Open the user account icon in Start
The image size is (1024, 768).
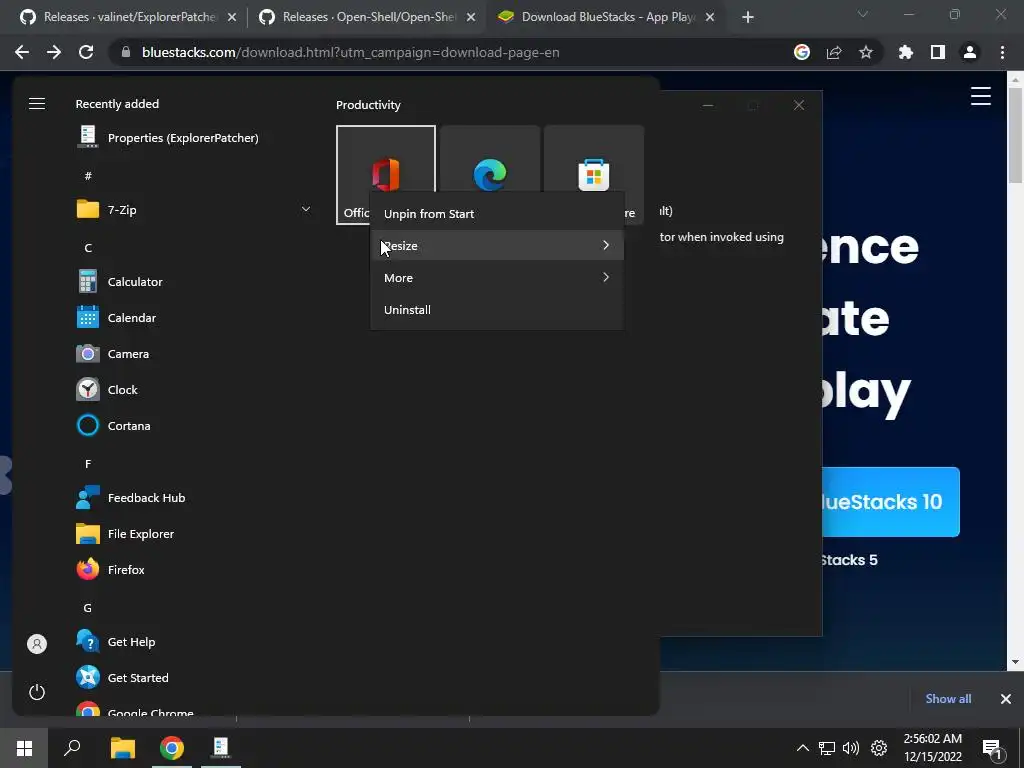pos(37,644)
